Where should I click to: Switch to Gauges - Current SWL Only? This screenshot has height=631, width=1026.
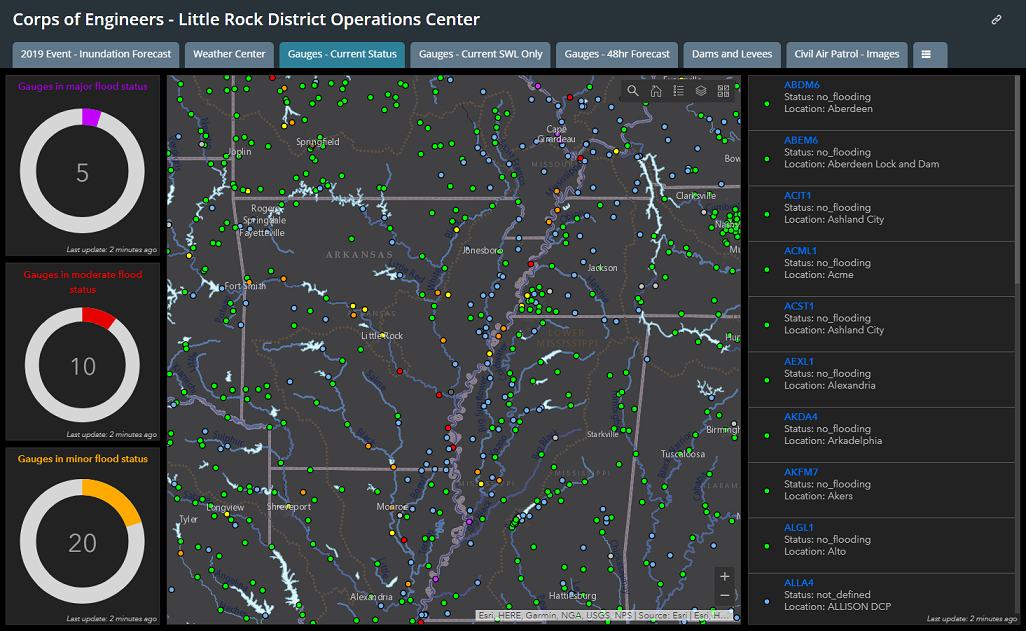coord(480,54)
